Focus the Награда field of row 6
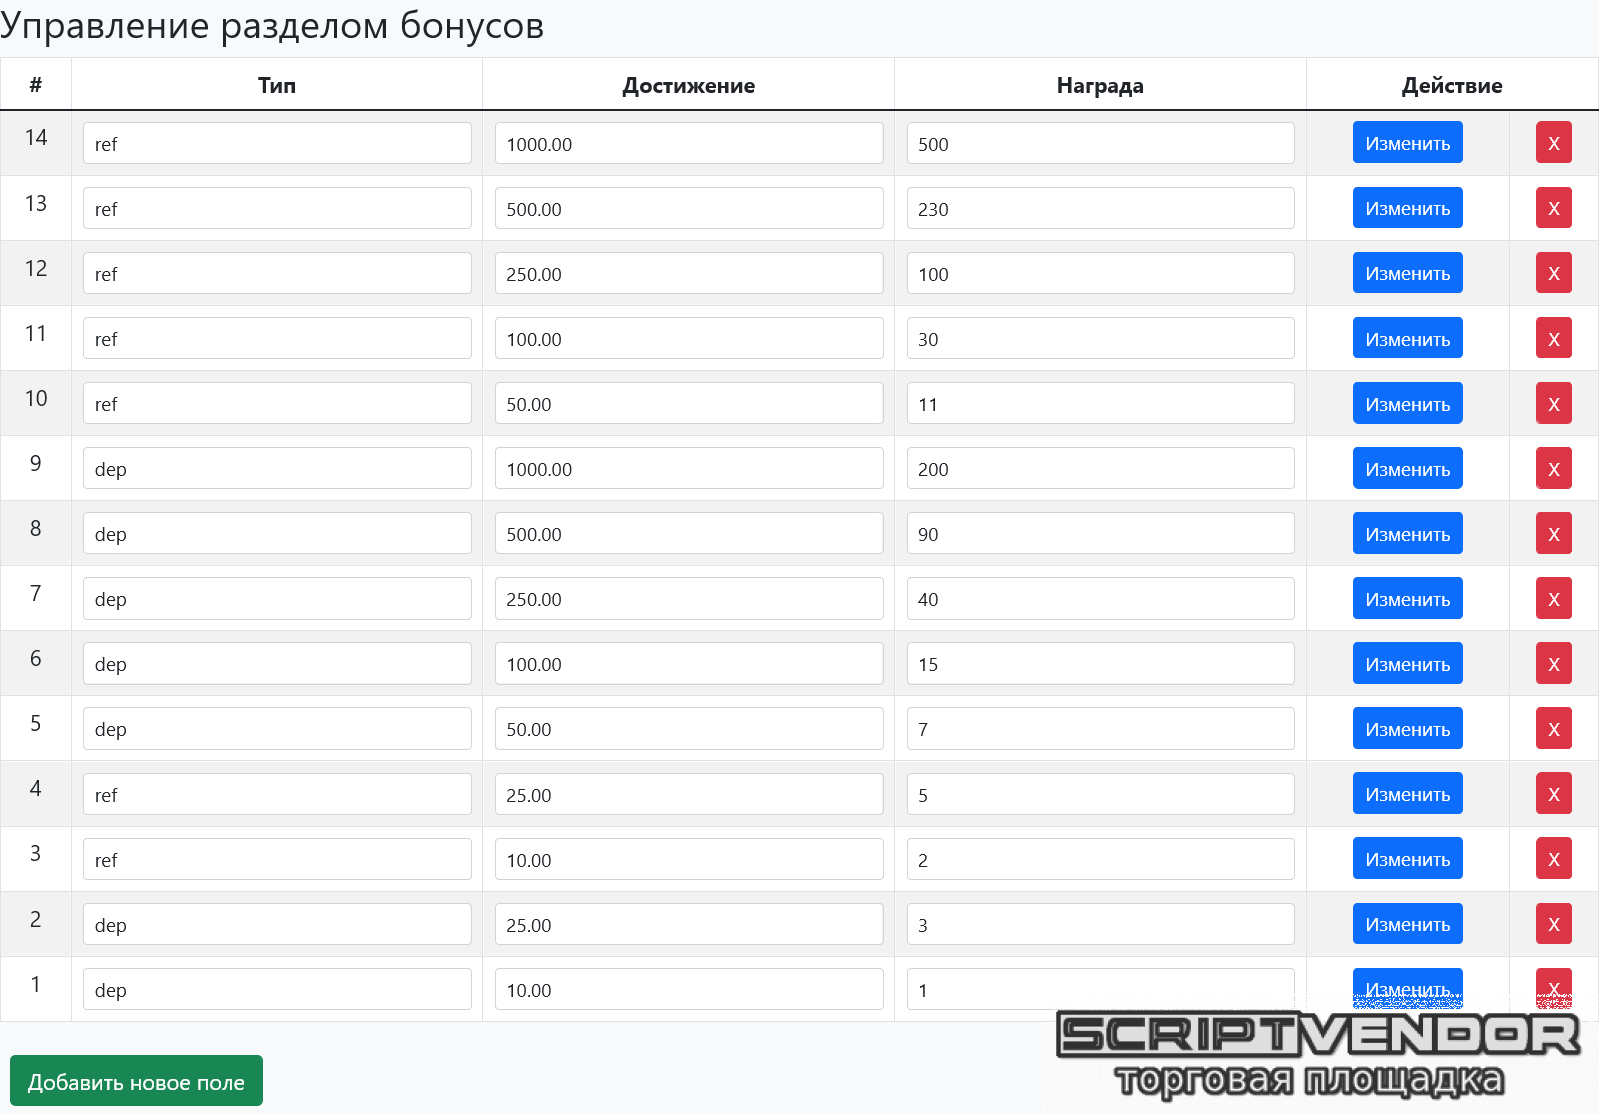 (x=1100, y=664)
